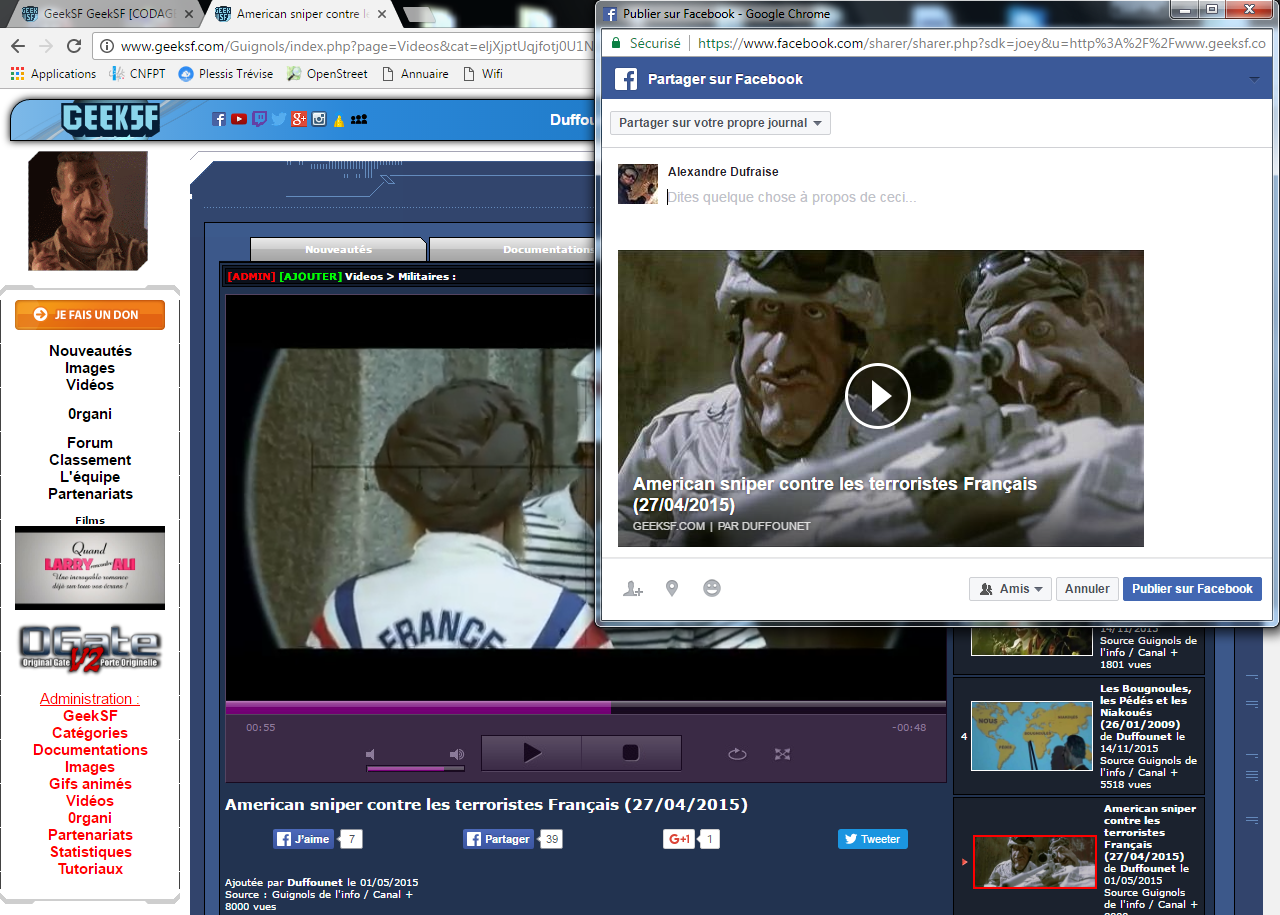Open the Plessis Trévise bookmark

click(226, 74)
